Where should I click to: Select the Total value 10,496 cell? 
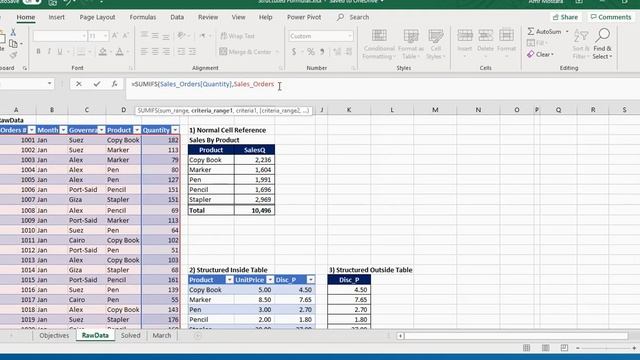click(254, 210)
